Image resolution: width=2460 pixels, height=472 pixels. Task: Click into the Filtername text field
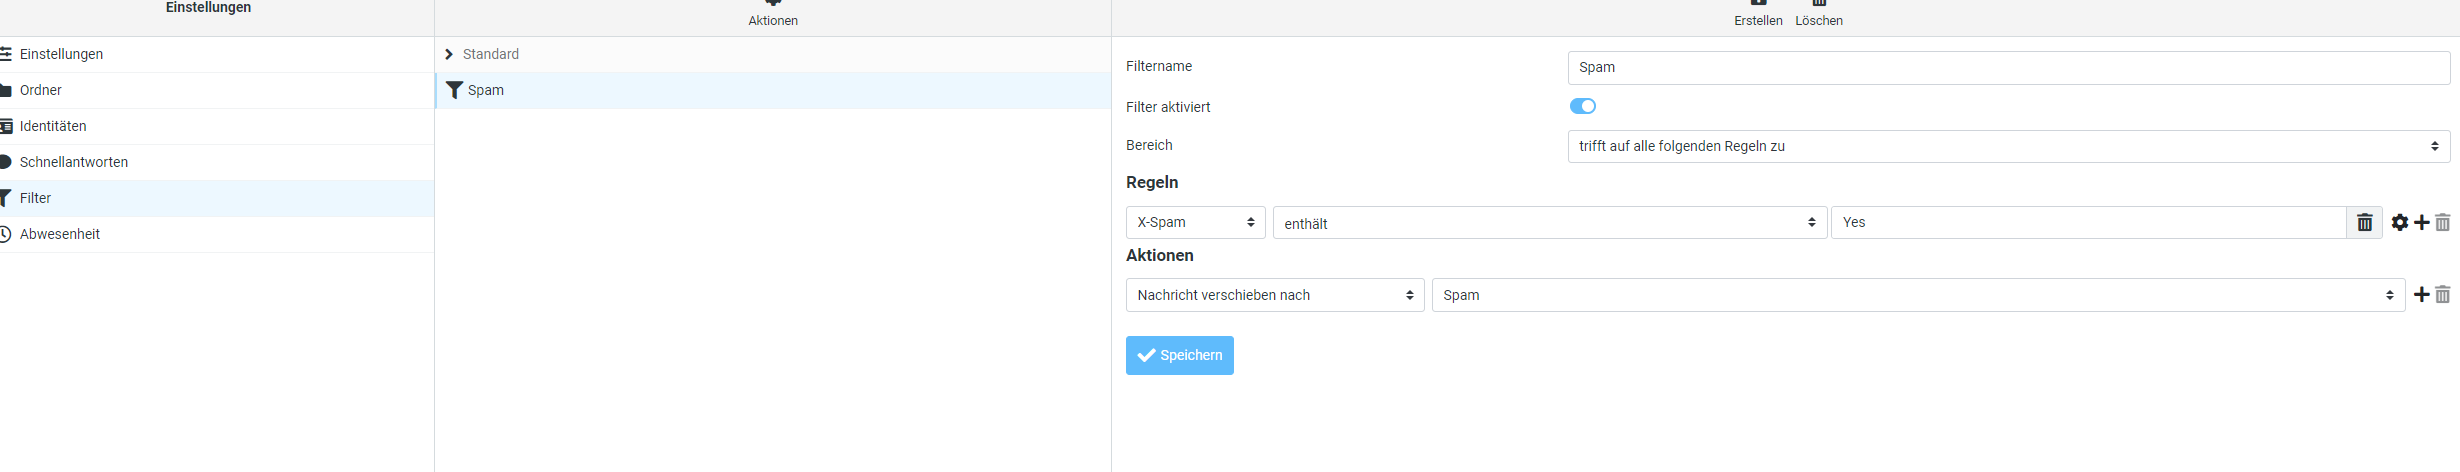2008,67
